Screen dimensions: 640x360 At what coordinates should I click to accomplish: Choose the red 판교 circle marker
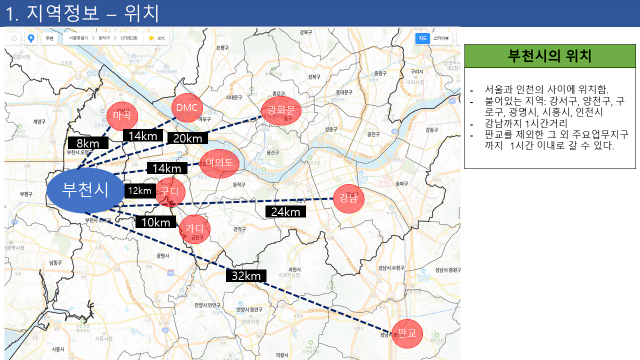point(407,333)
